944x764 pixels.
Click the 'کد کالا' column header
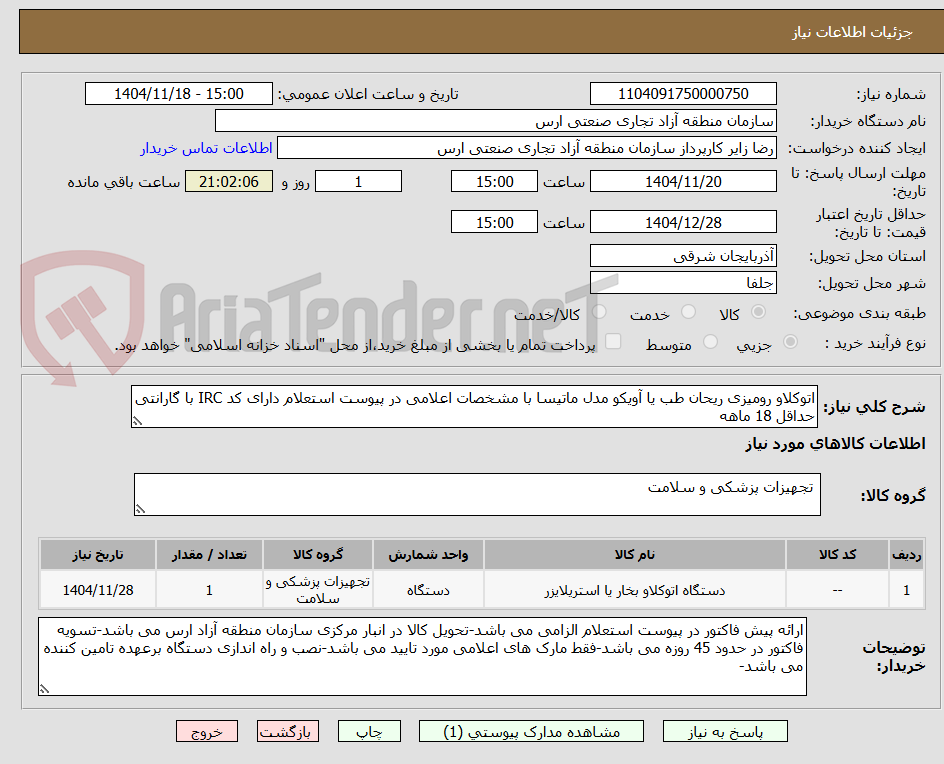pyautogui.click(x=837, y=554)
